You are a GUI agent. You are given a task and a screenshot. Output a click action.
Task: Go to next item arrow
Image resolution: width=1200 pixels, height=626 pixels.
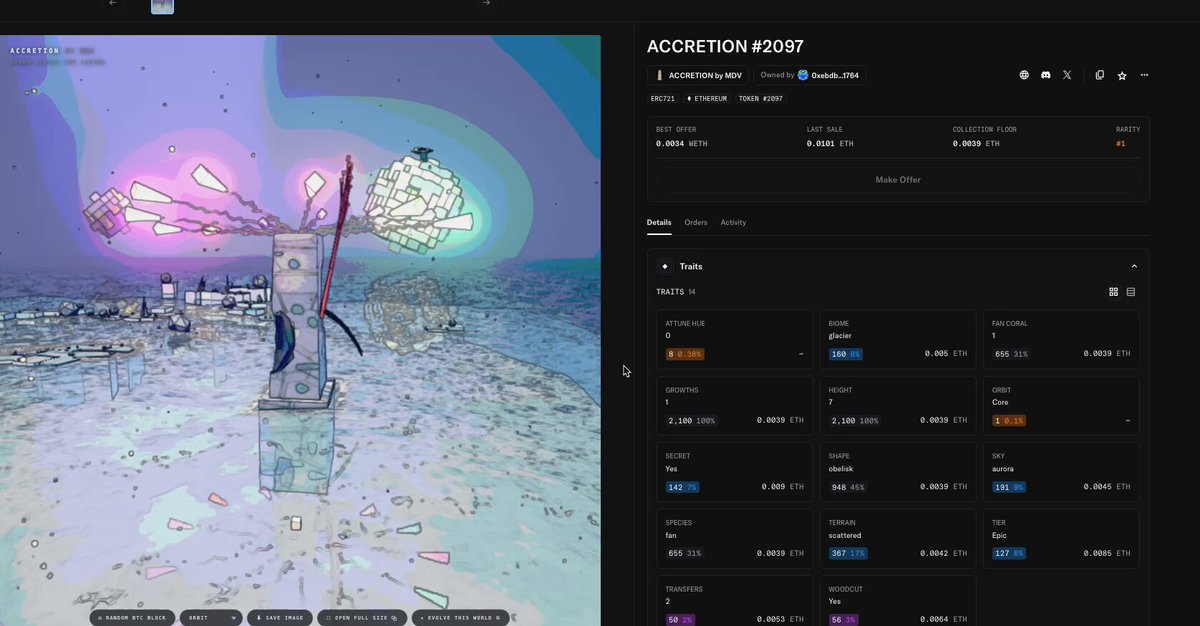coord(486,3)
